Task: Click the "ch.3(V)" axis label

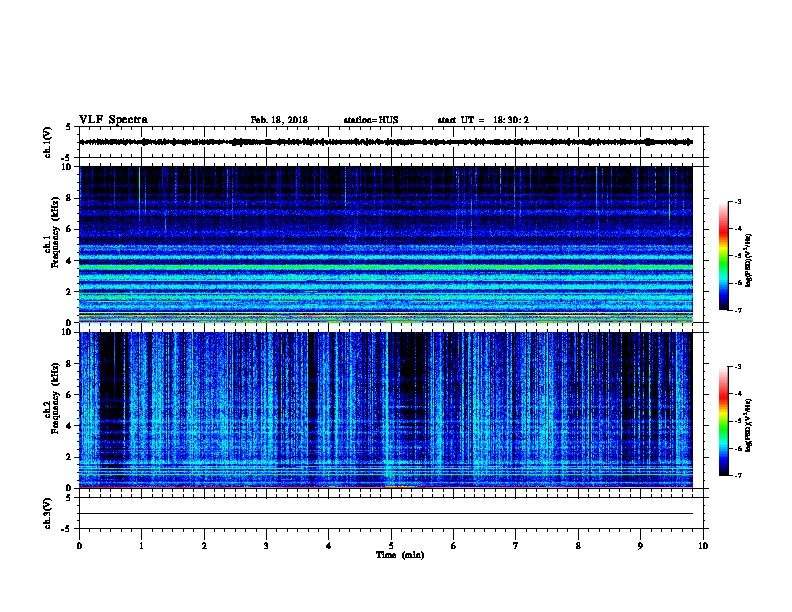Action: [x=48, y=513]
